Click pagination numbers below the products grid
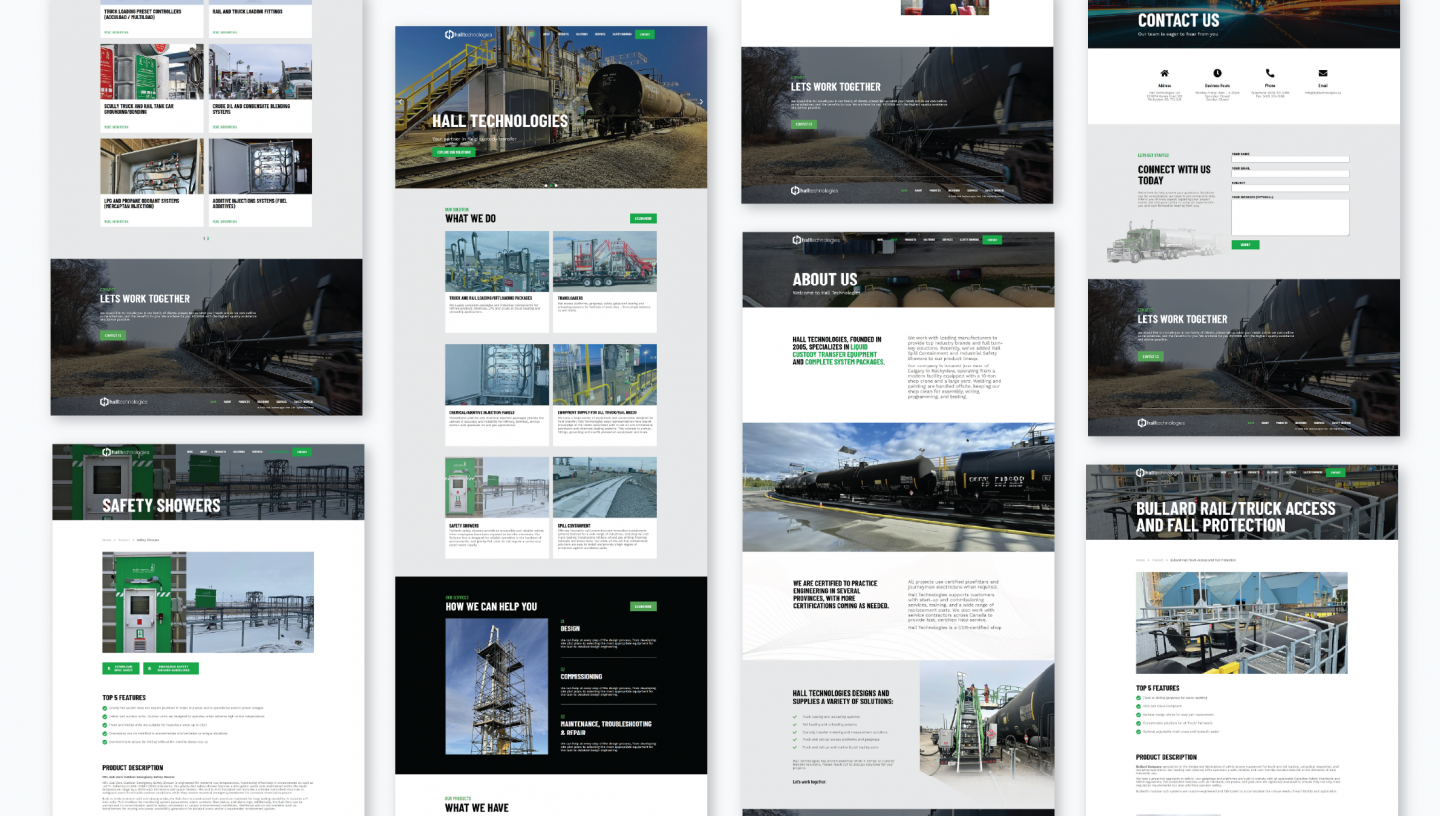This screenshot has width=1440, height=816. click(206, 238)
